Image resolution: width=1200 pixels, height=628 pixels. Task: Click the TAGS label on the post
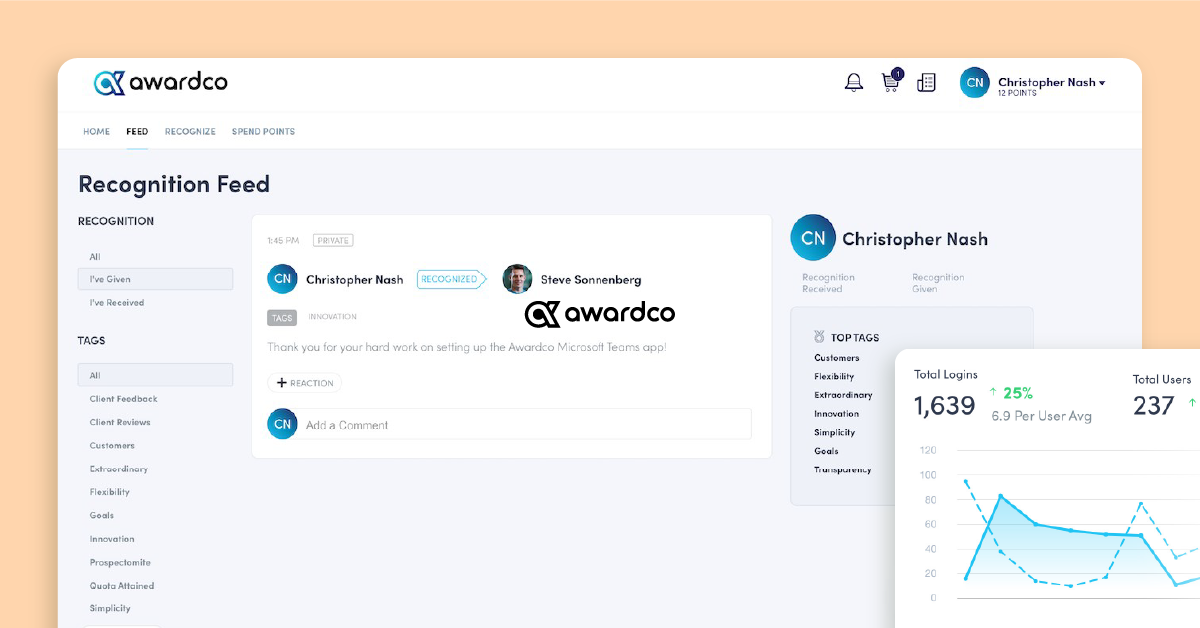[282, 317]
